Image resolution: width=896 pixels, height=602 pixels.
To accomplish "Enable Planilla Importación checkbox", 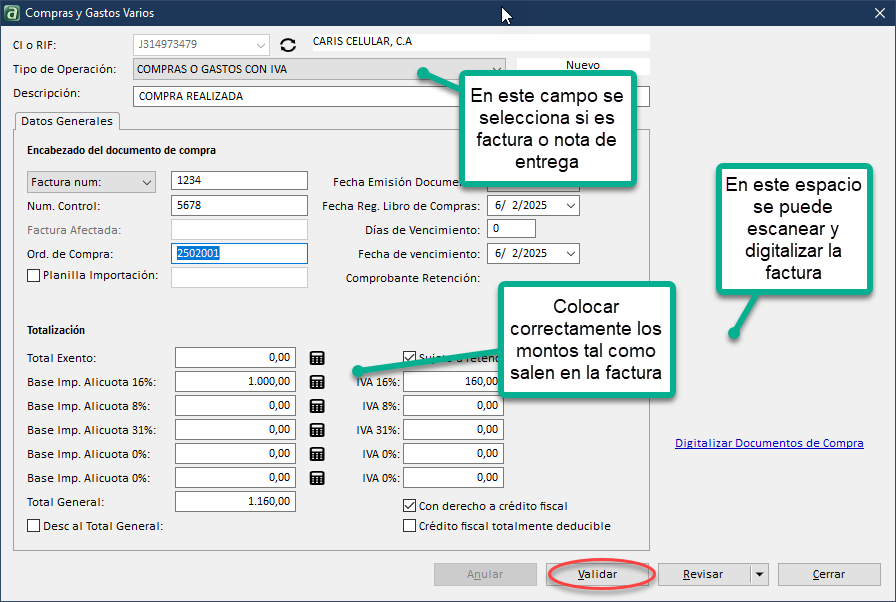I will tap(33, 276).
